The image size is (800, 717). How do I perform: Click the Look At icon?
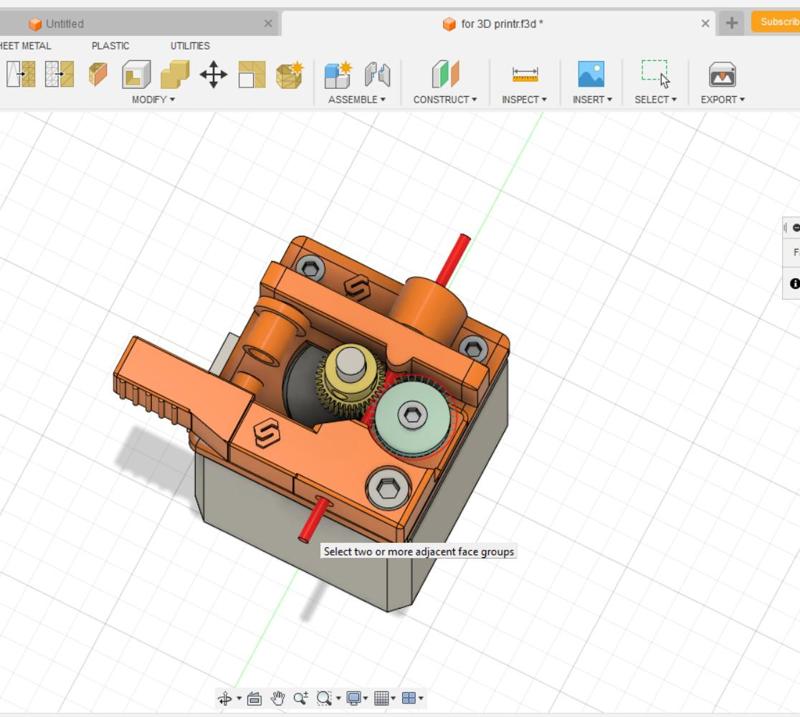click(254, 698)
